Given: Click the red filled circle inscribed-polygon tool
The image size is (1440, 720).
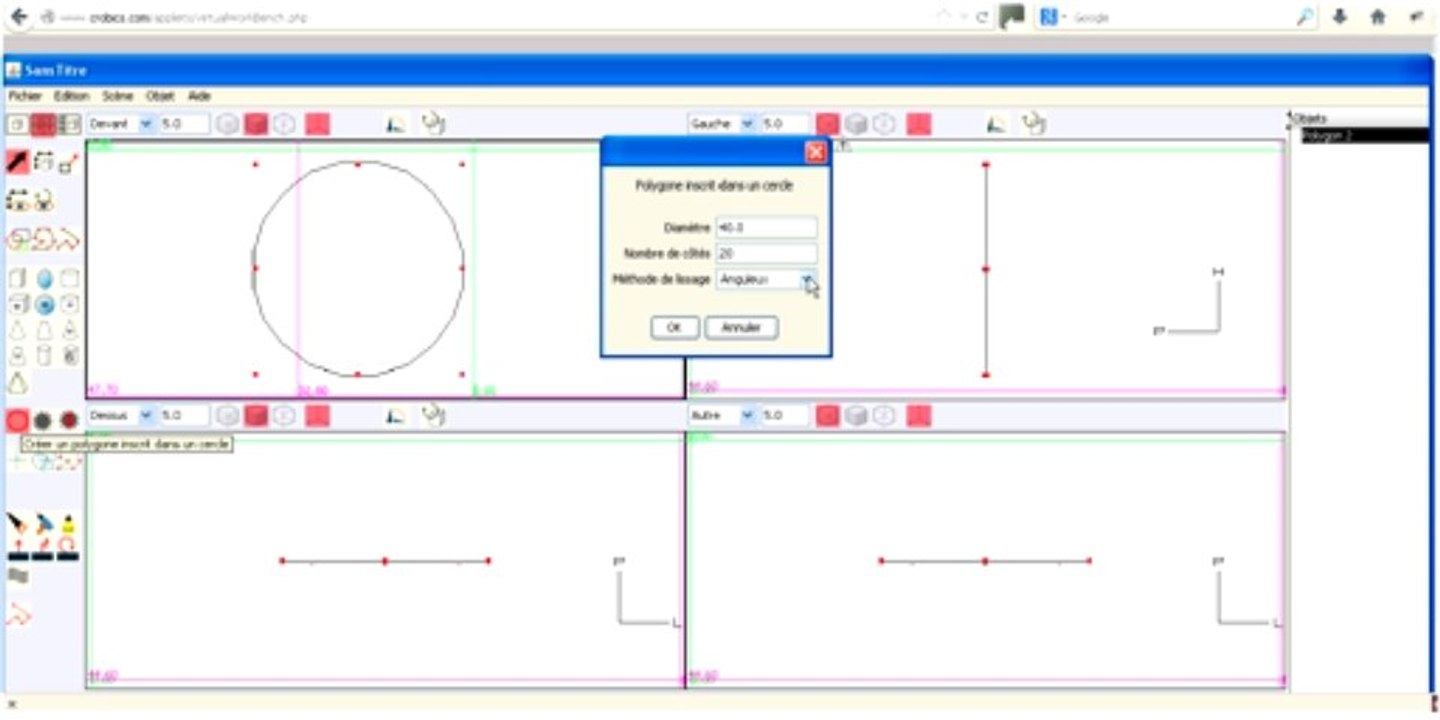Looking at the screenshot, I should (x=17, y=420).
